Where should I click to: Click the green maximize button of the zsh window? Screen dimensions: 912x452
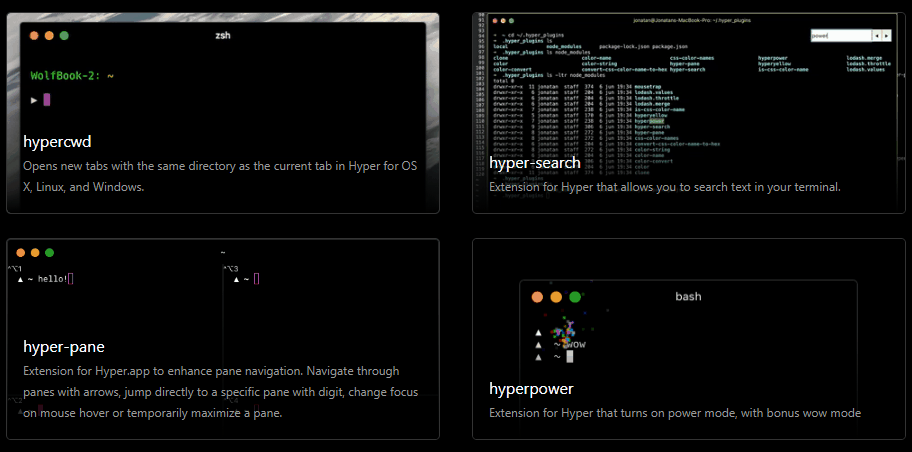(x=64, y=35)
